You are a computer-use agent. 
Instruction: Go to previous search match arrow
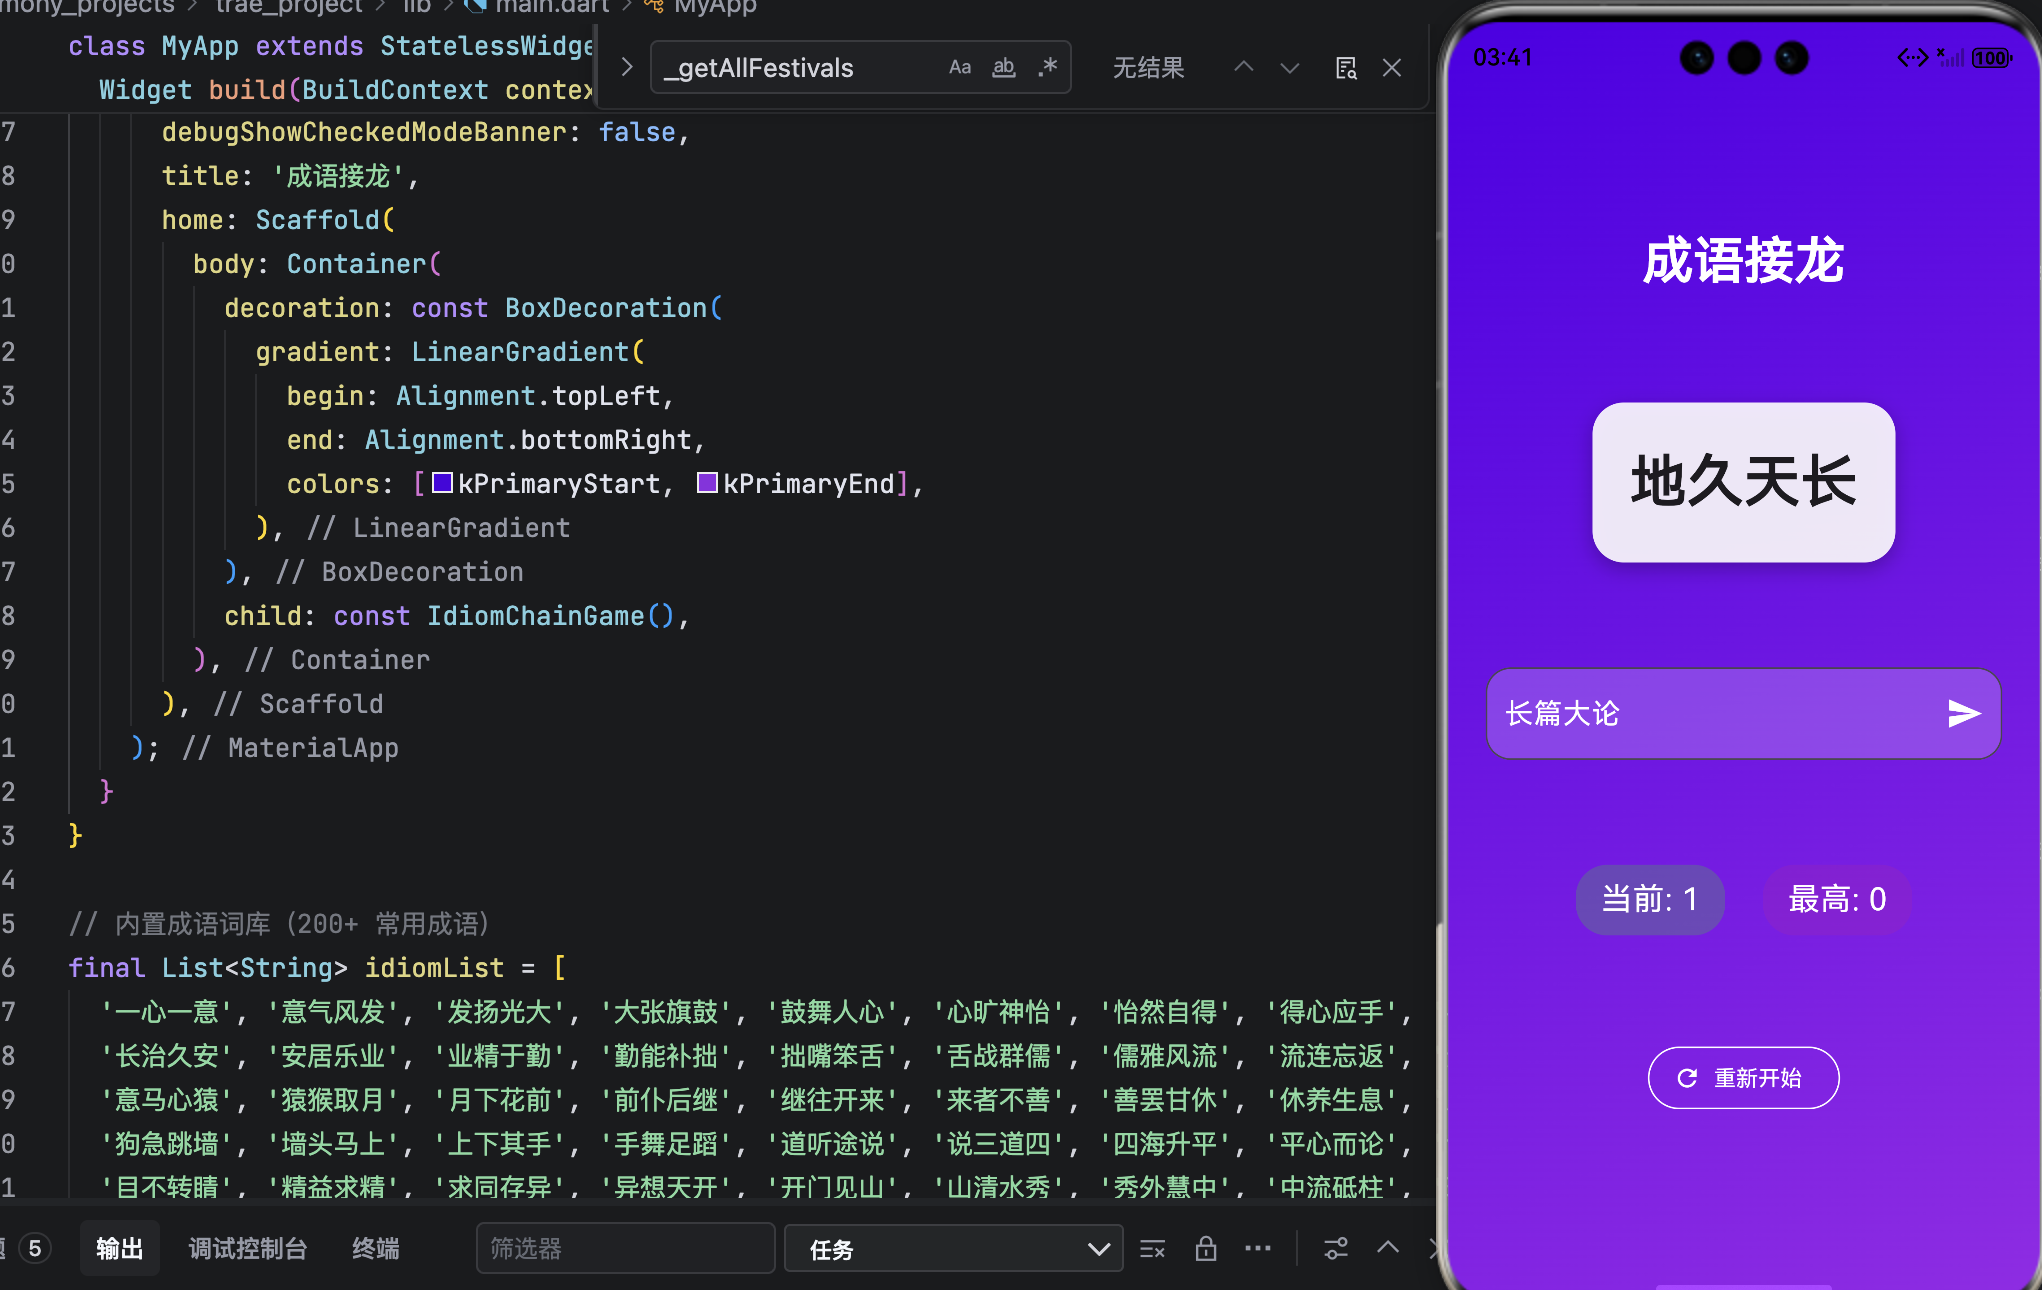(1243, 68)
